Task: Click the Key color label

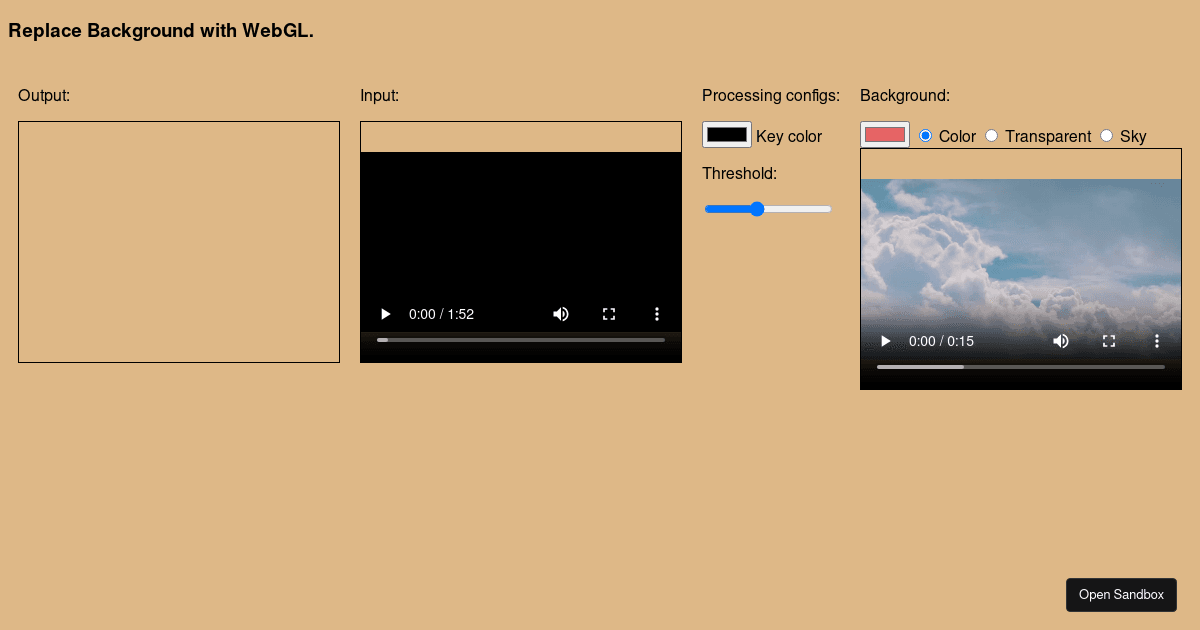Action: click(x=789, y=136)
